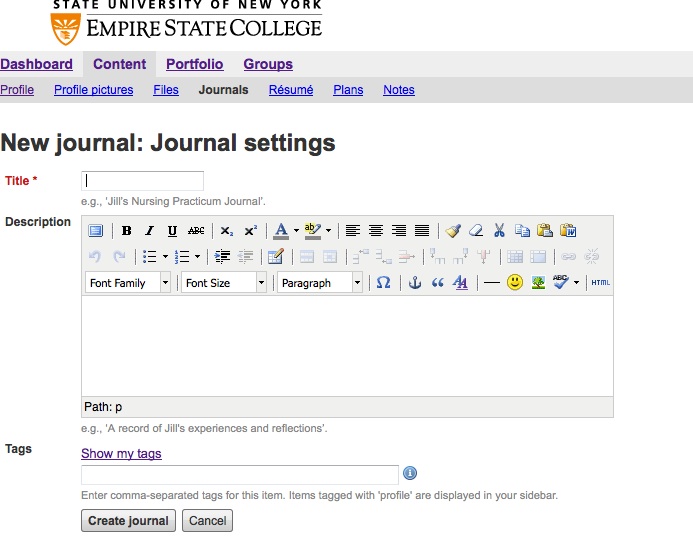Open the Résumé subpage
This screenshot has width=693, height=543.
pyautogui.click(x=291, y=90)
